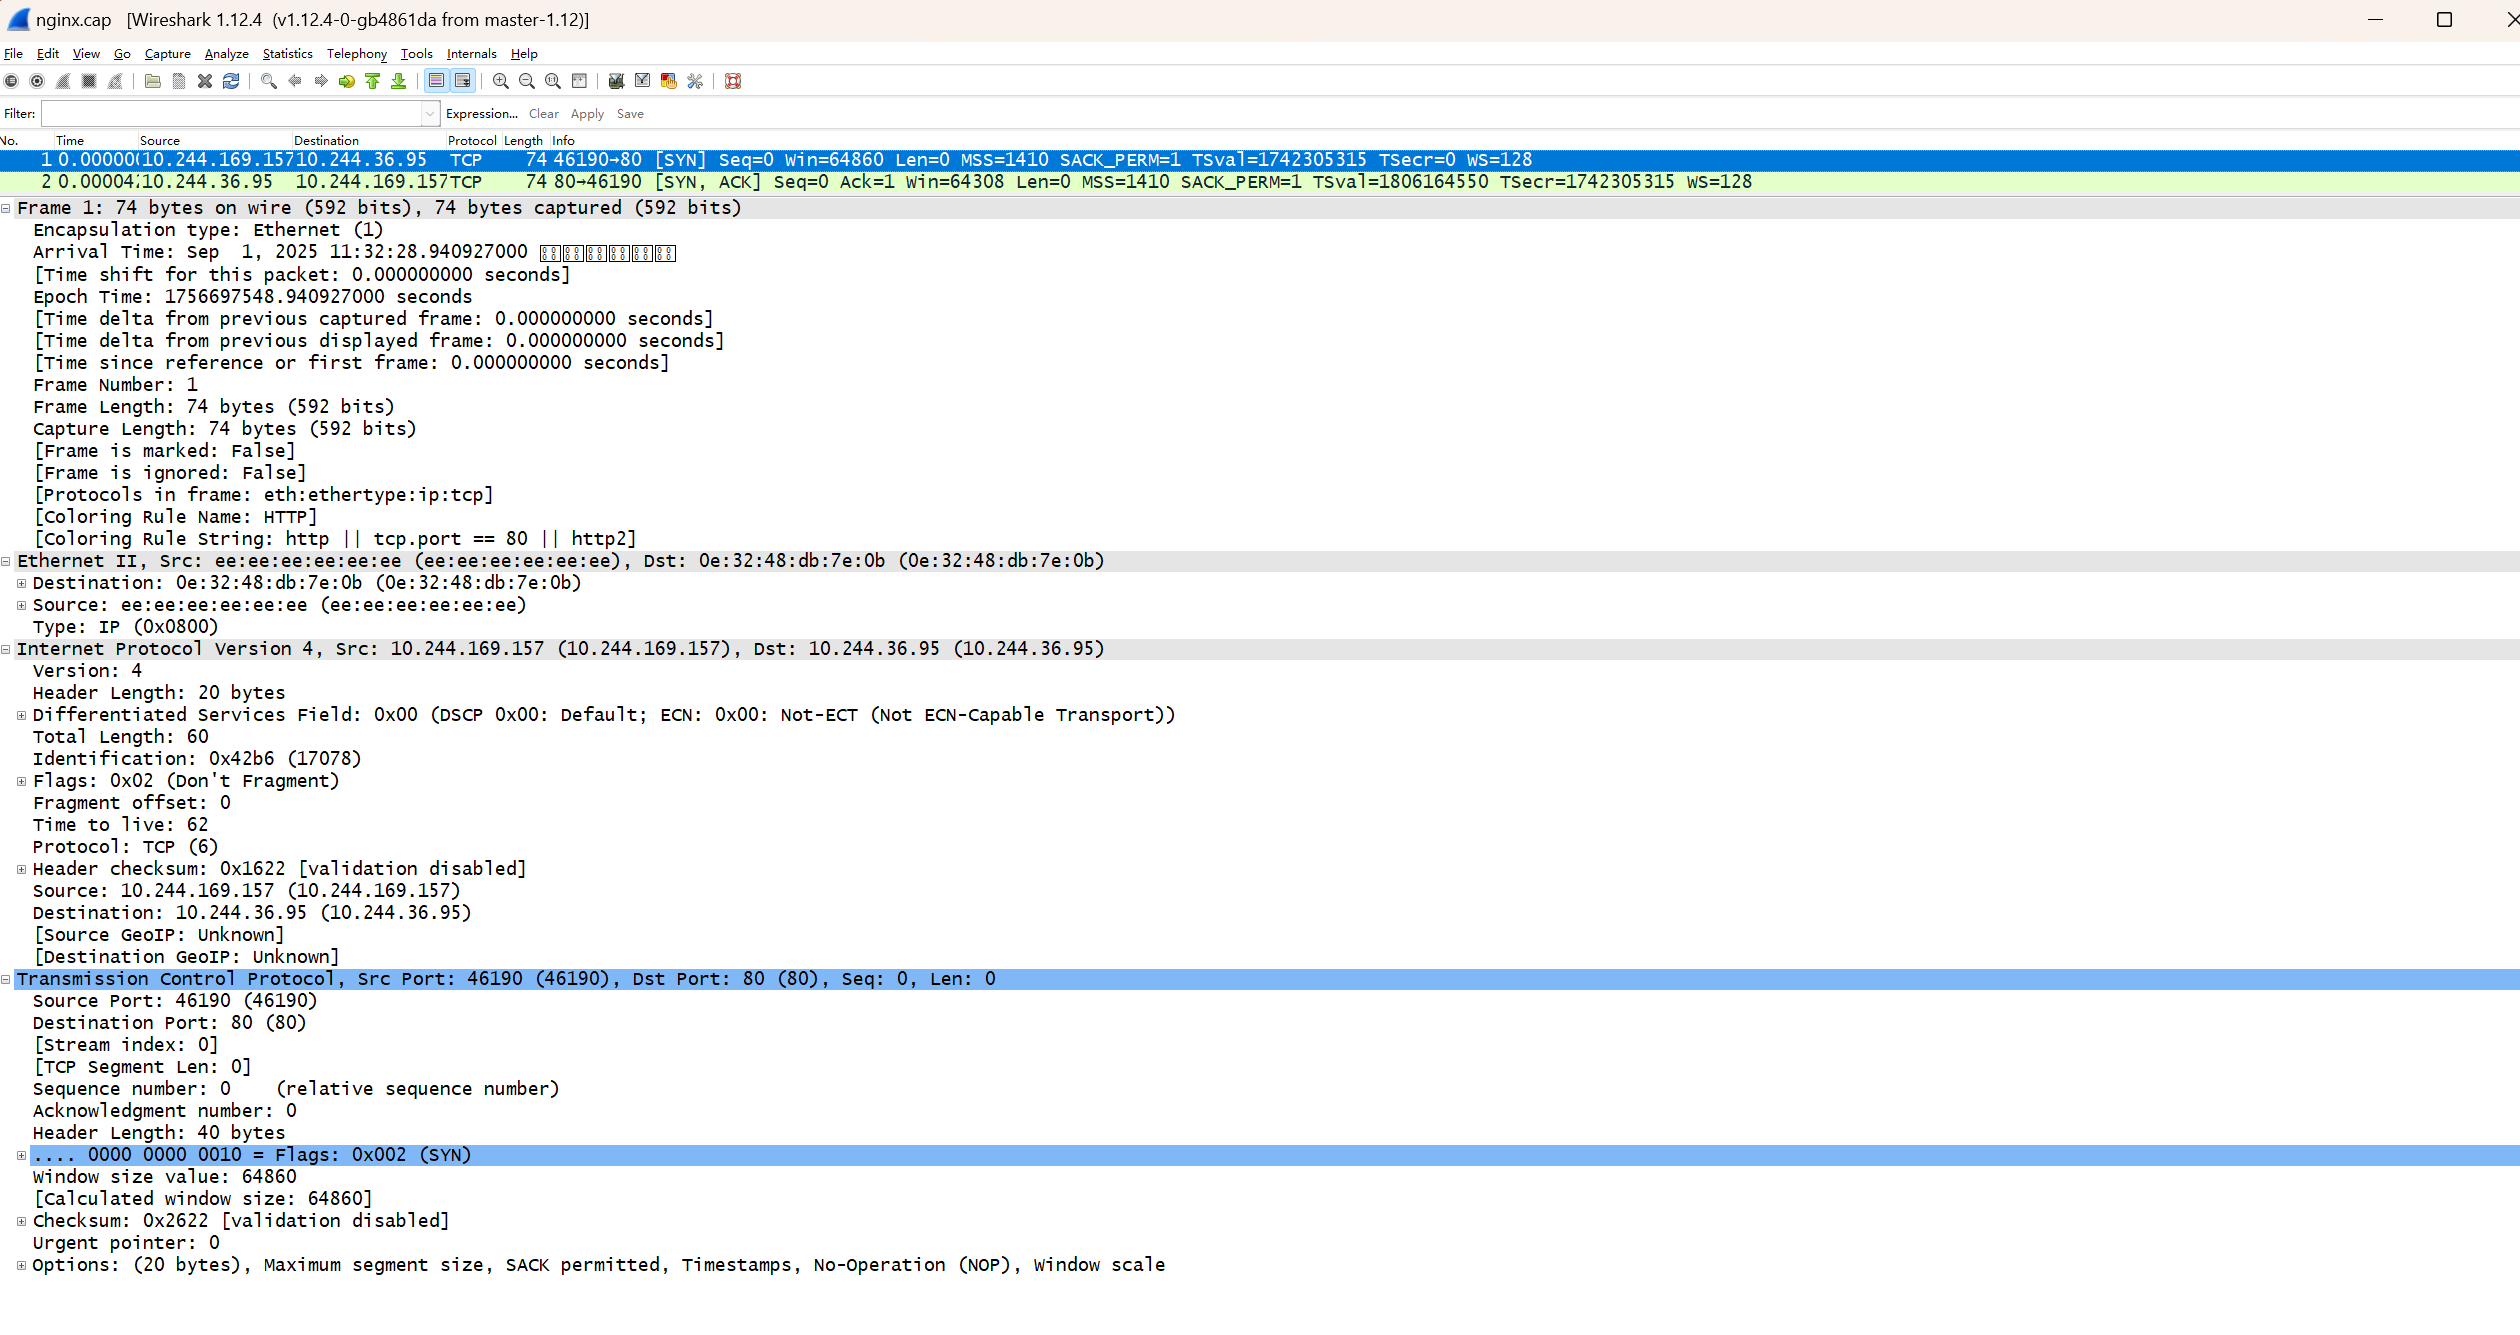The height and width of the screenshot is (1335, 2520).
Task: Sort by the Protocol column header
Action: pyautogui.click(x=472, y=141)
